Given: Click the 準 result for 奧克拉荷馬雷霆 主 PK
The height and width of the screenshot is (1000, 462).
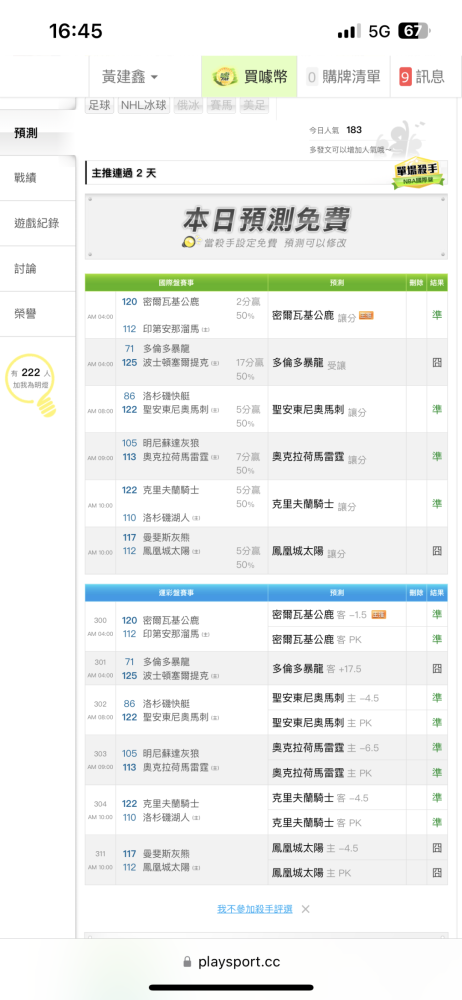Looking at the screenshot, I should pyautogui.click(x=437, y=772).
